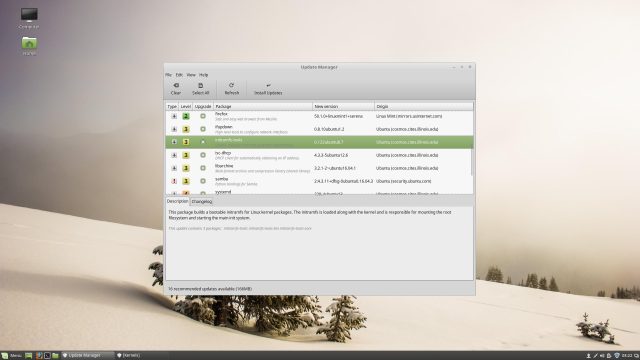The width and height of the screenshot is (640, 360).
Task: Click the level 3 badge in samba row
Action: coord(186,181)
